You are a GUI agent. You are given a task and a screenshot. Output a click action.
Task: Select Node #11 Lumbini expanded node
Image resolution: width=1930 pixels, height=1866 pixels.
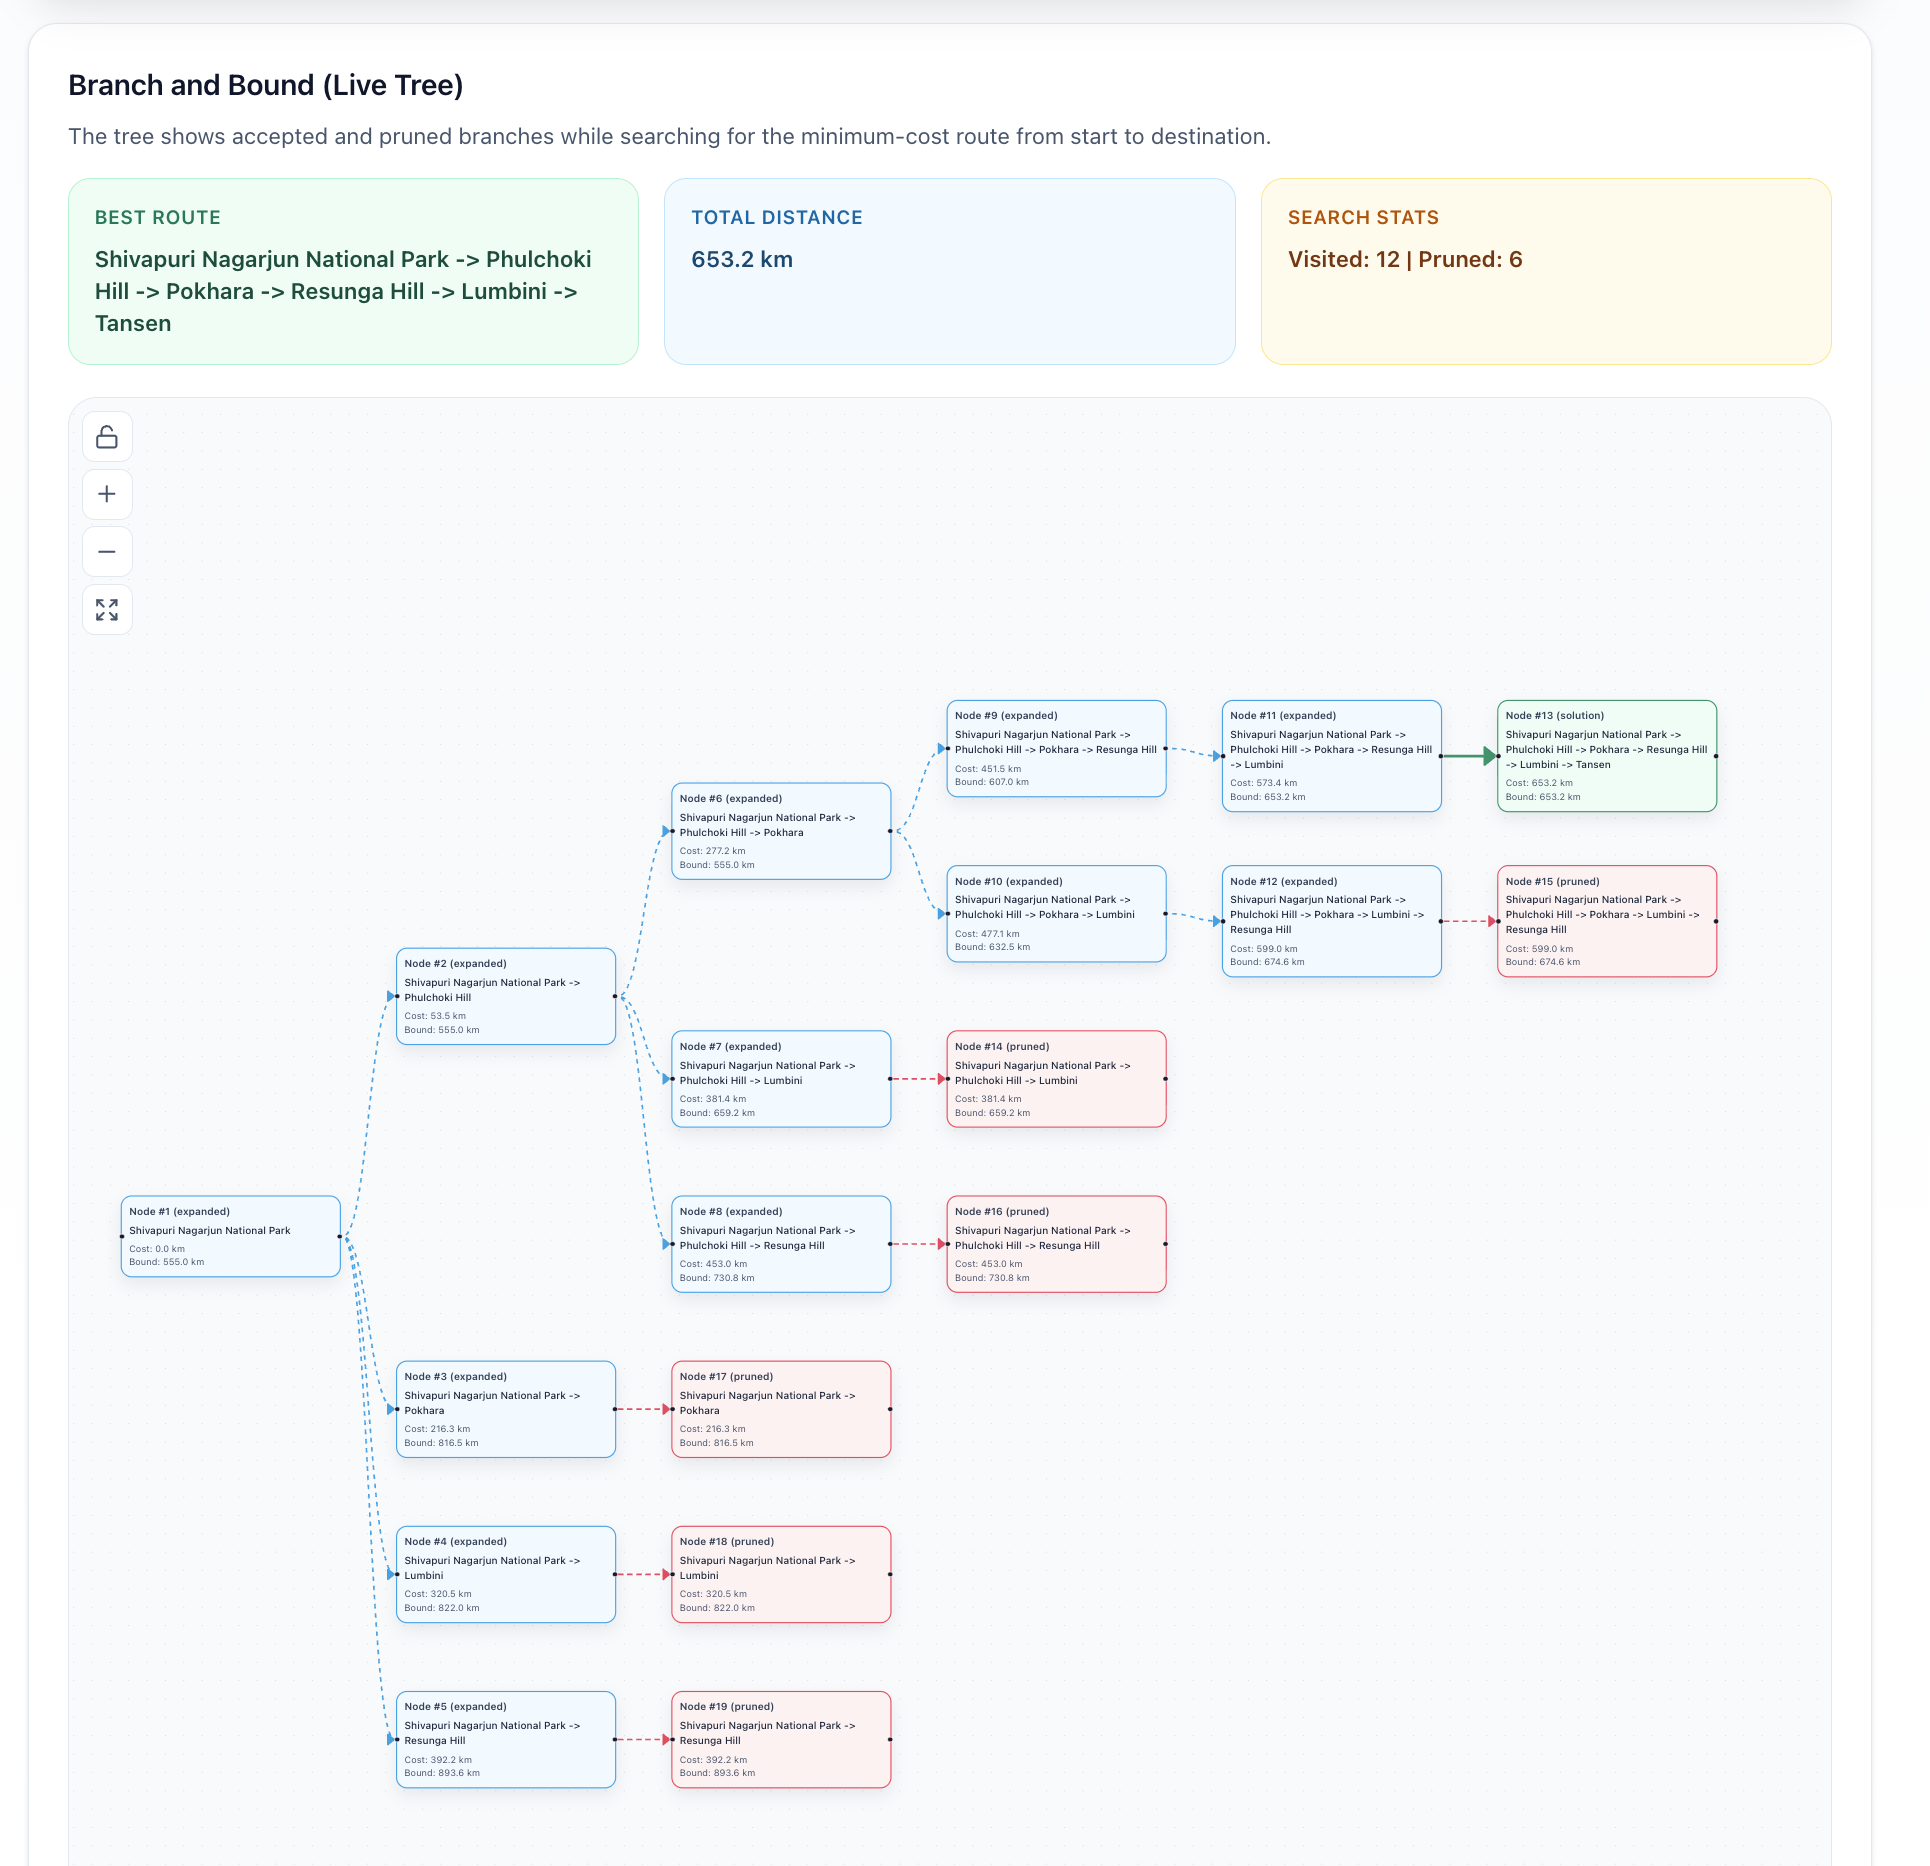(1331, 756)
